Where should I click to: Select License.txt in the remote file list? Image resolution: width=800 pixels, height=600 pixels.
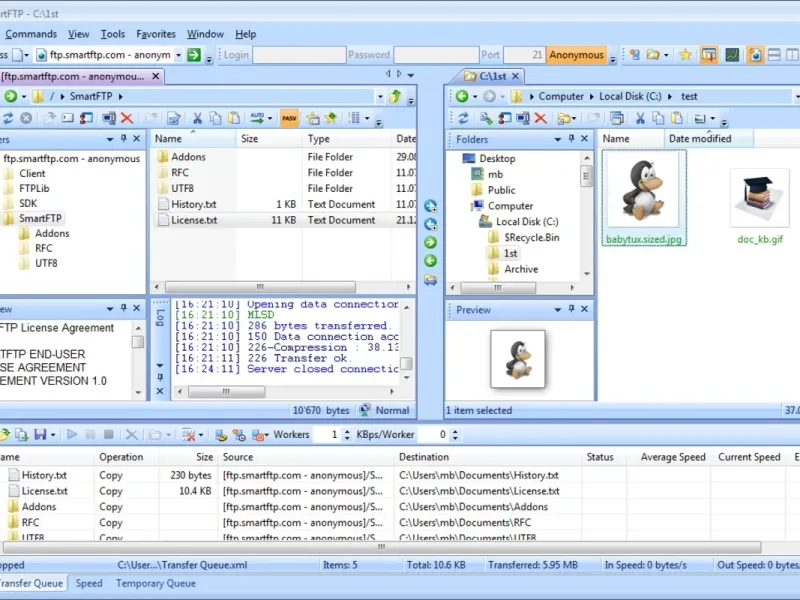(194, 220)
